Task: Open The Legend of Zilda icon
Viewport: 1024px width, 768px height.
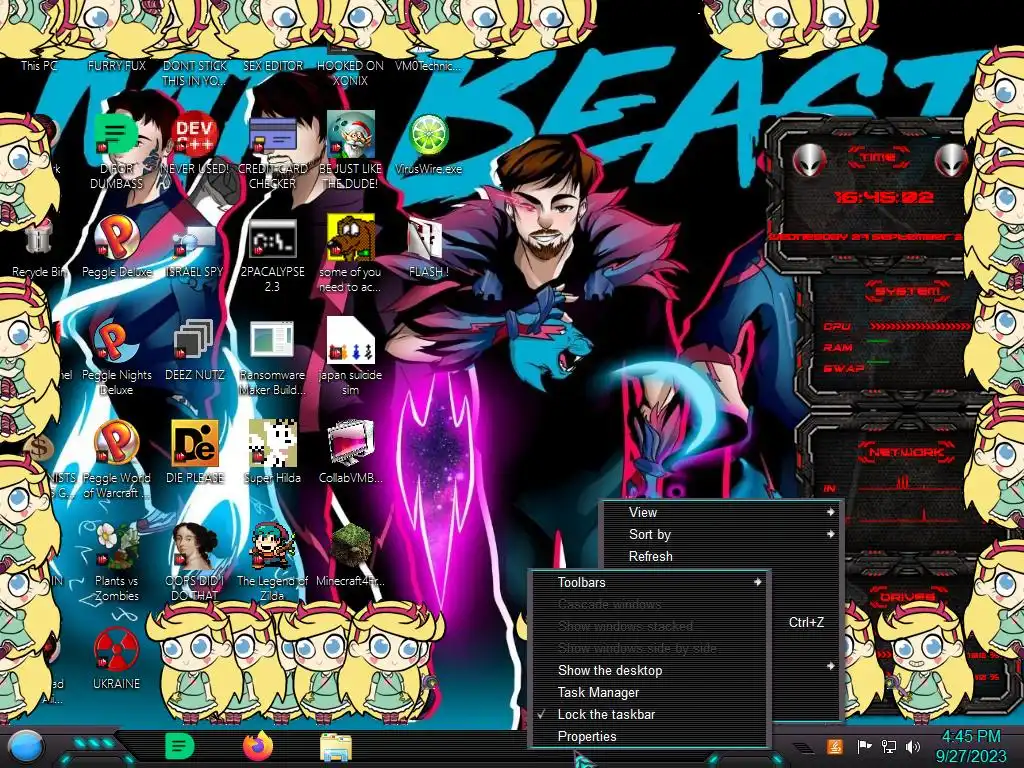Action: pos(272,546)
